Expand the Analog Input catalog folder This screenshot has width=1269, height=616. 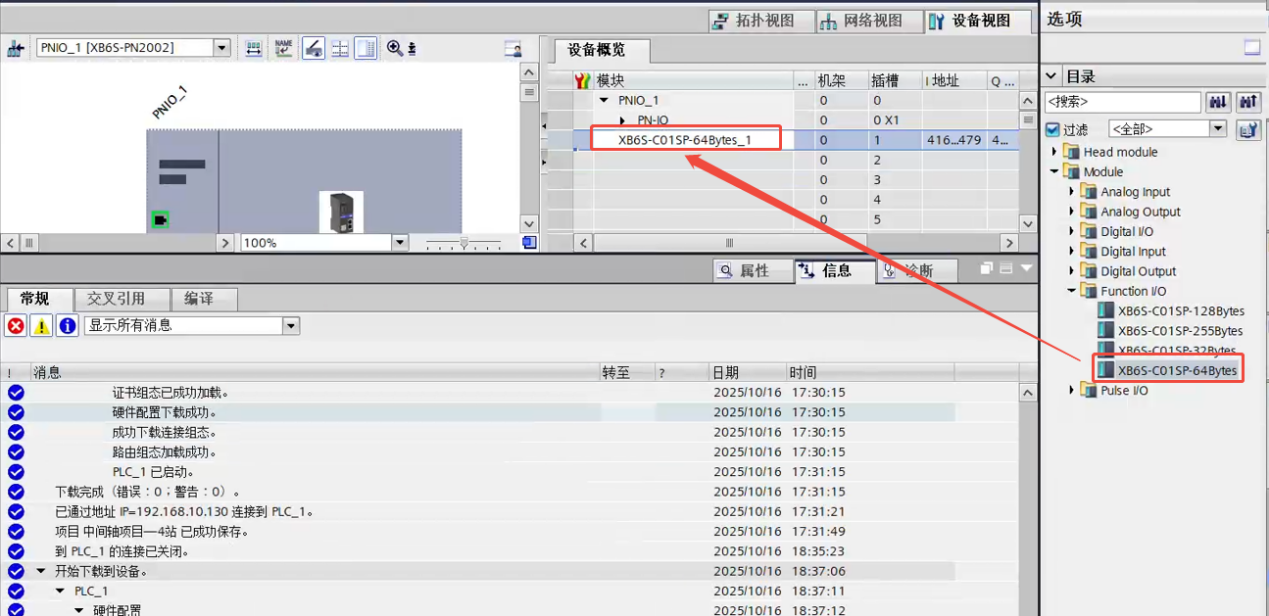point(1072,192)
